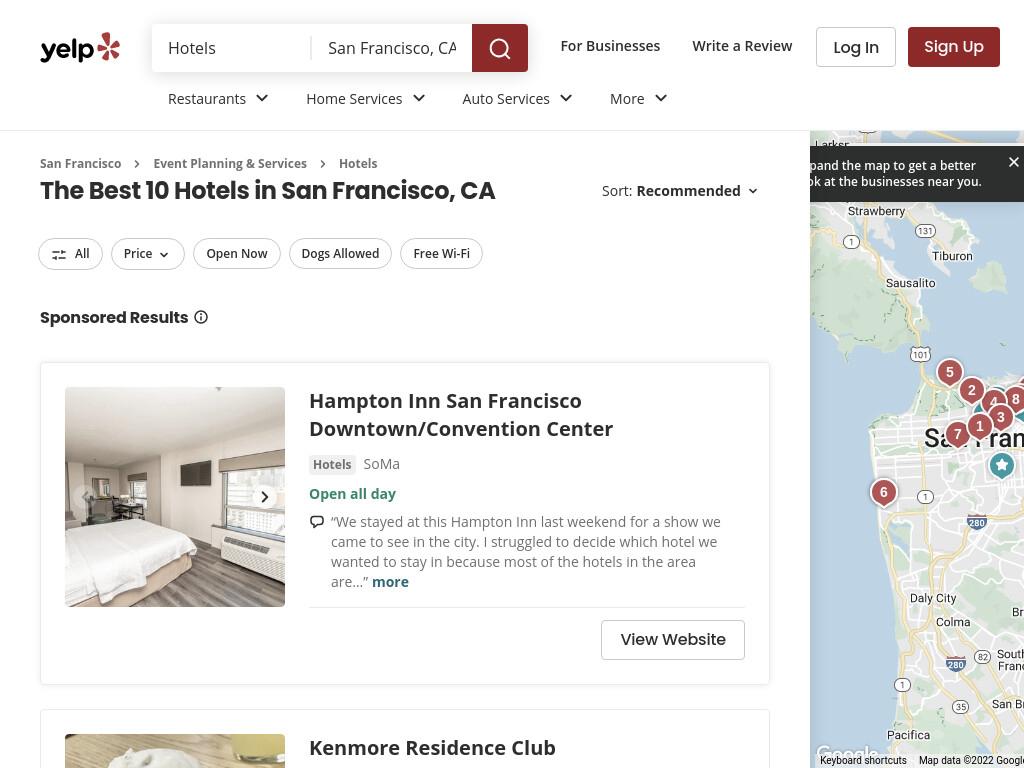Open For Businesses link
This screenshot has height=768, width=1024.
pyautogui.click(x=610, y=46)
